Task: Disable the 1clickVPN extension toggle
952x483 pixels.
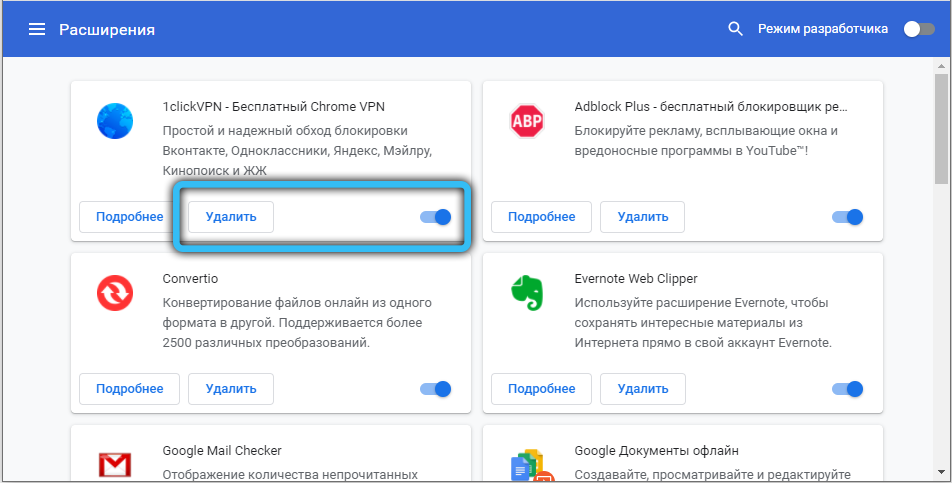Action: [436, 216]
